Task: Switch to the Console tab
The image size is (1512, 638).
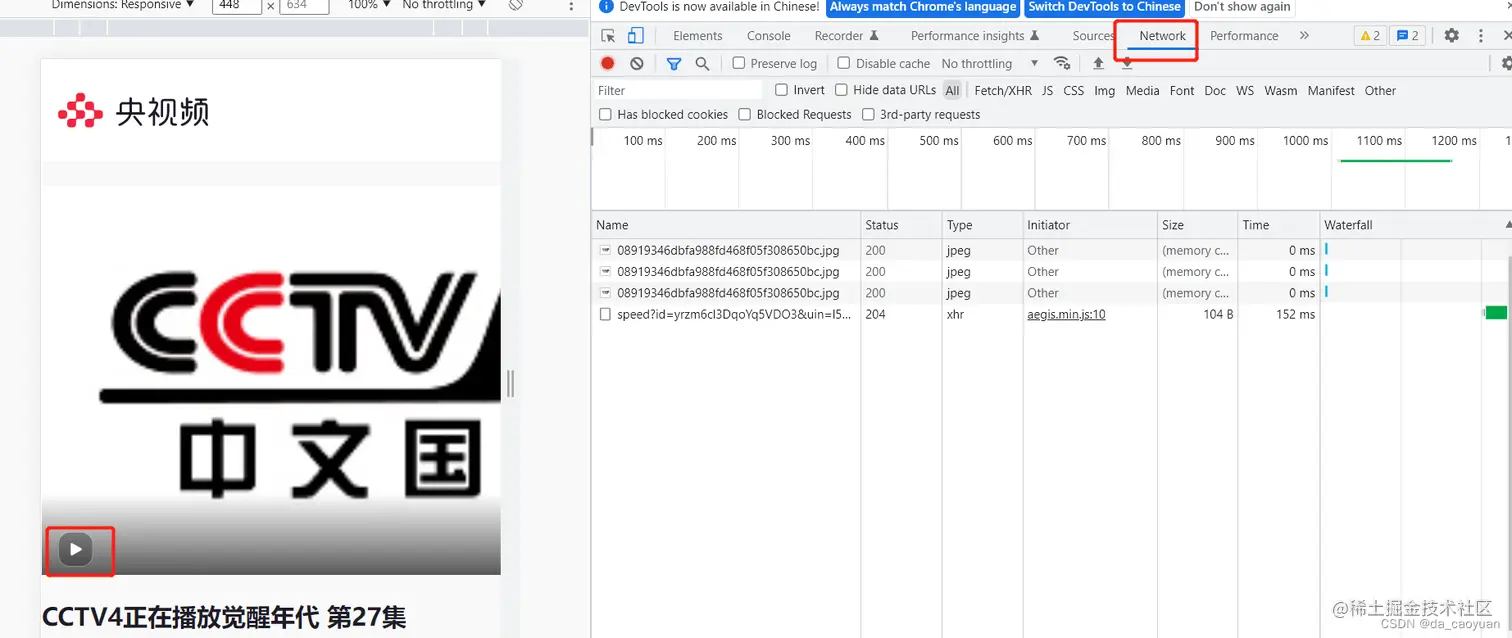Action: tap(769, 36)
